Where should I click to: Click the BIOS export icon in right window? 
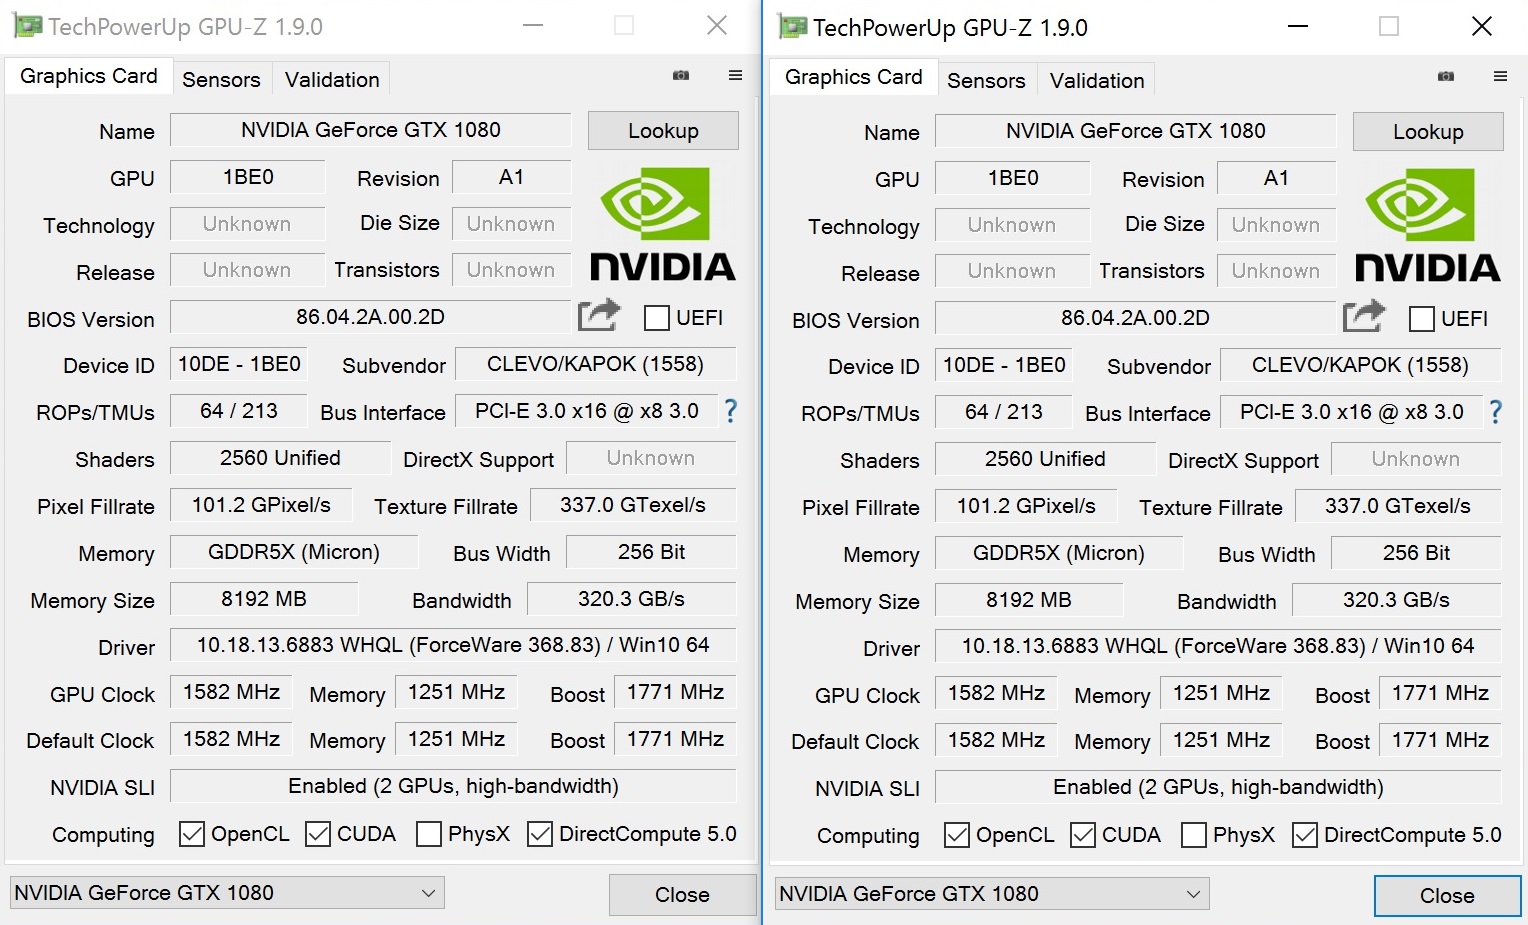coord(1364,317)
